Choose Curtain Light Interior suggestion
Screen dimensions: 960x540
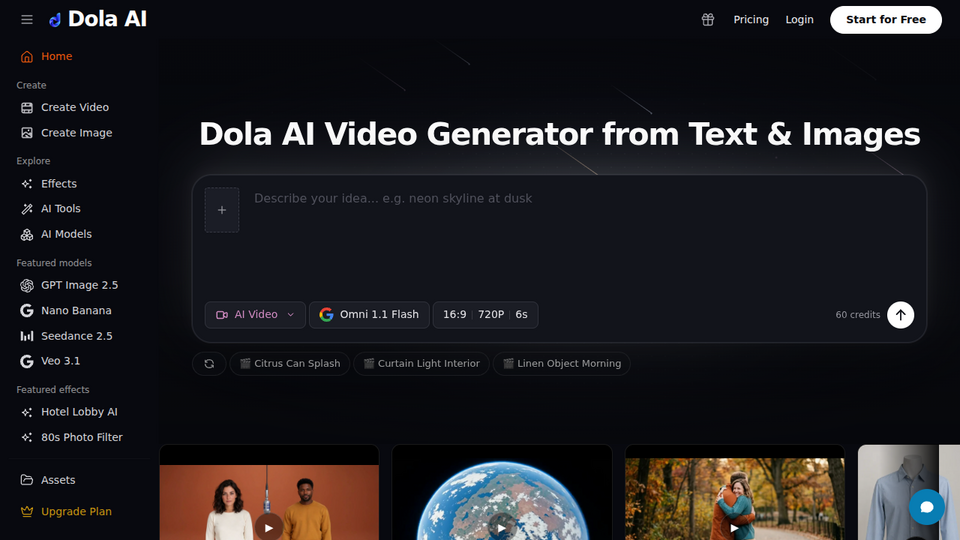421,364
